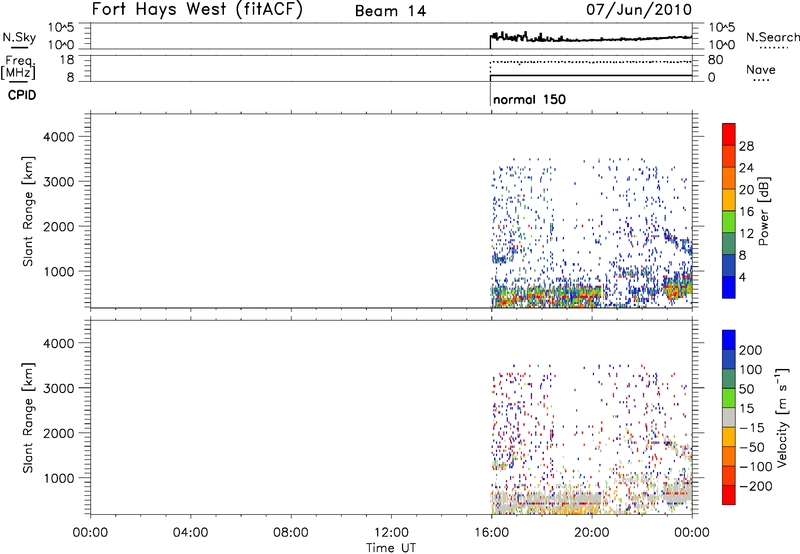This screenshot has width=800, height=554.
Task: Click the 'CPID' label
Action: tap(22, 95)
